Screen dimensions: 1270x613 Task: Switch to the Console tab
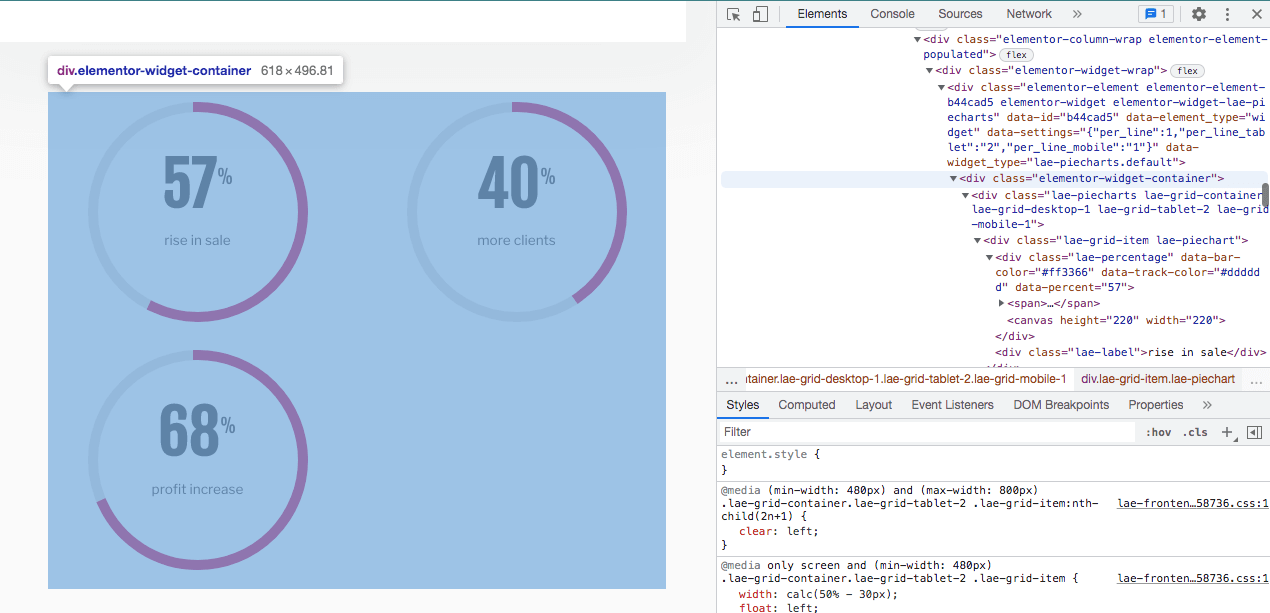[x=892, y=14]
